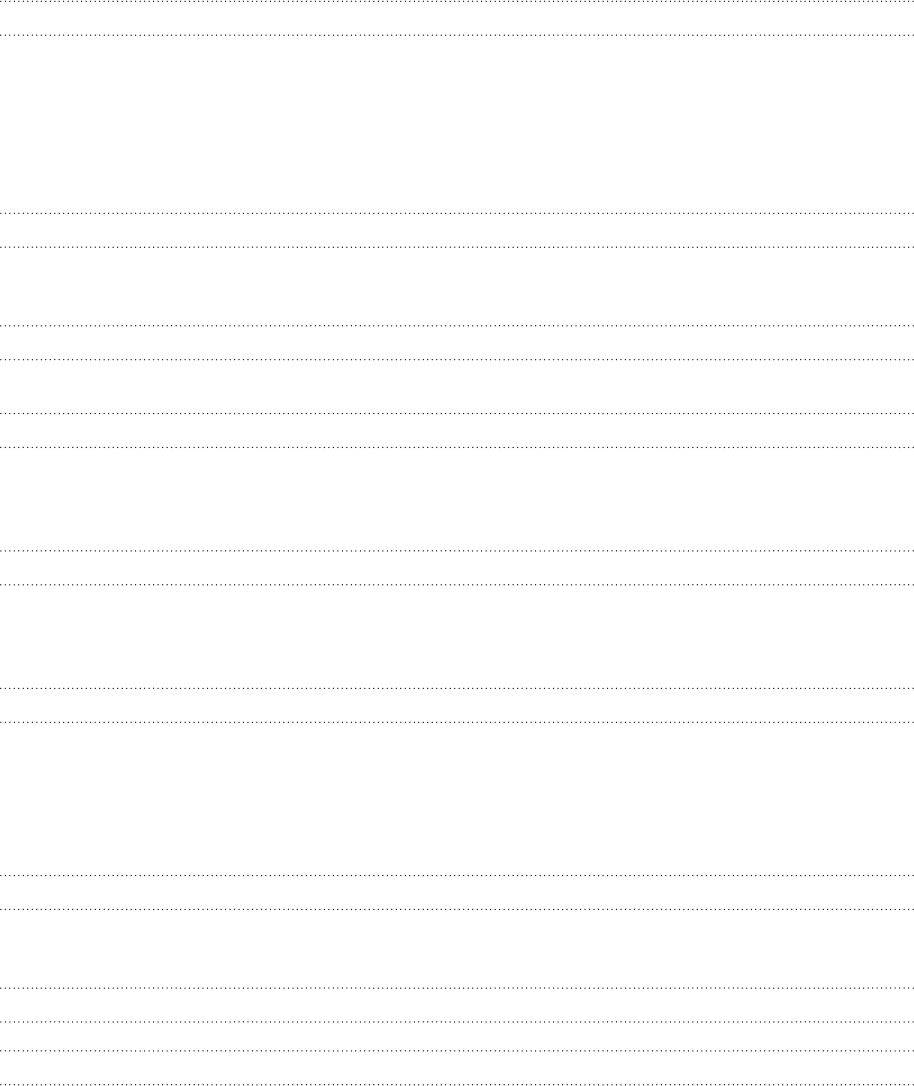914x1086 pixels.
Task: Click the tenth dotted line from top
Action: coord(457,585)
